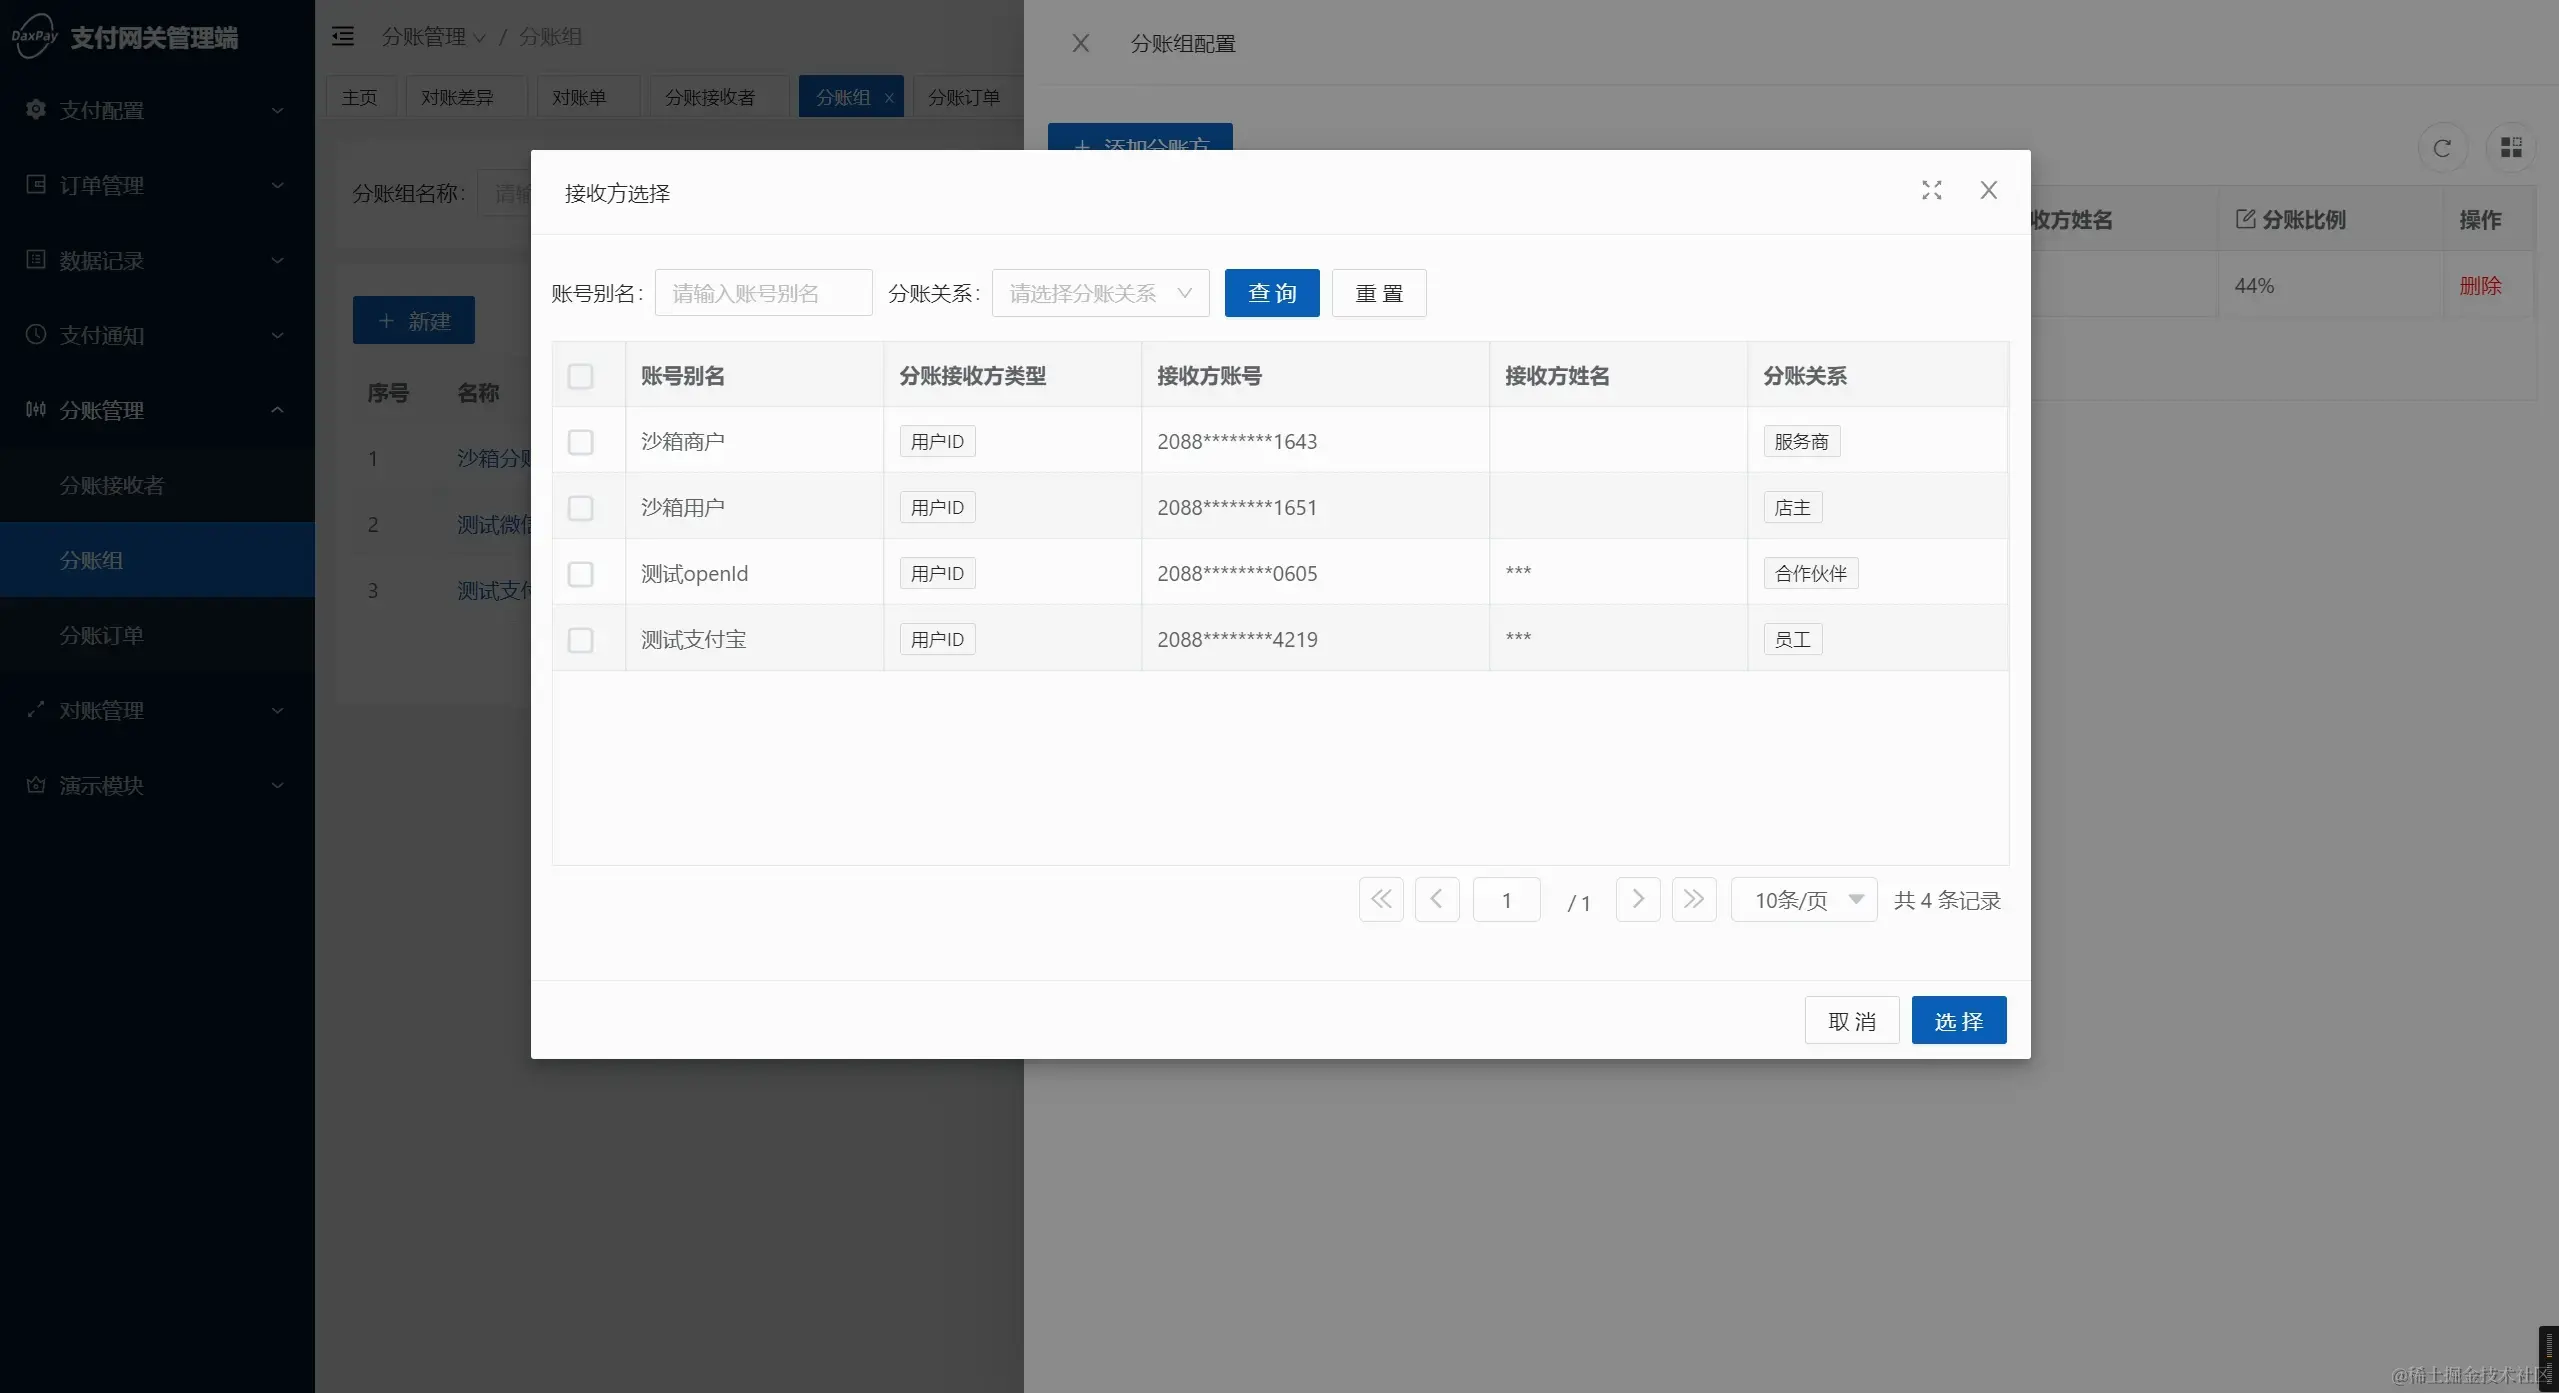
Task: Switch to the 分账订单 tab
Action: tap(962, 96)
